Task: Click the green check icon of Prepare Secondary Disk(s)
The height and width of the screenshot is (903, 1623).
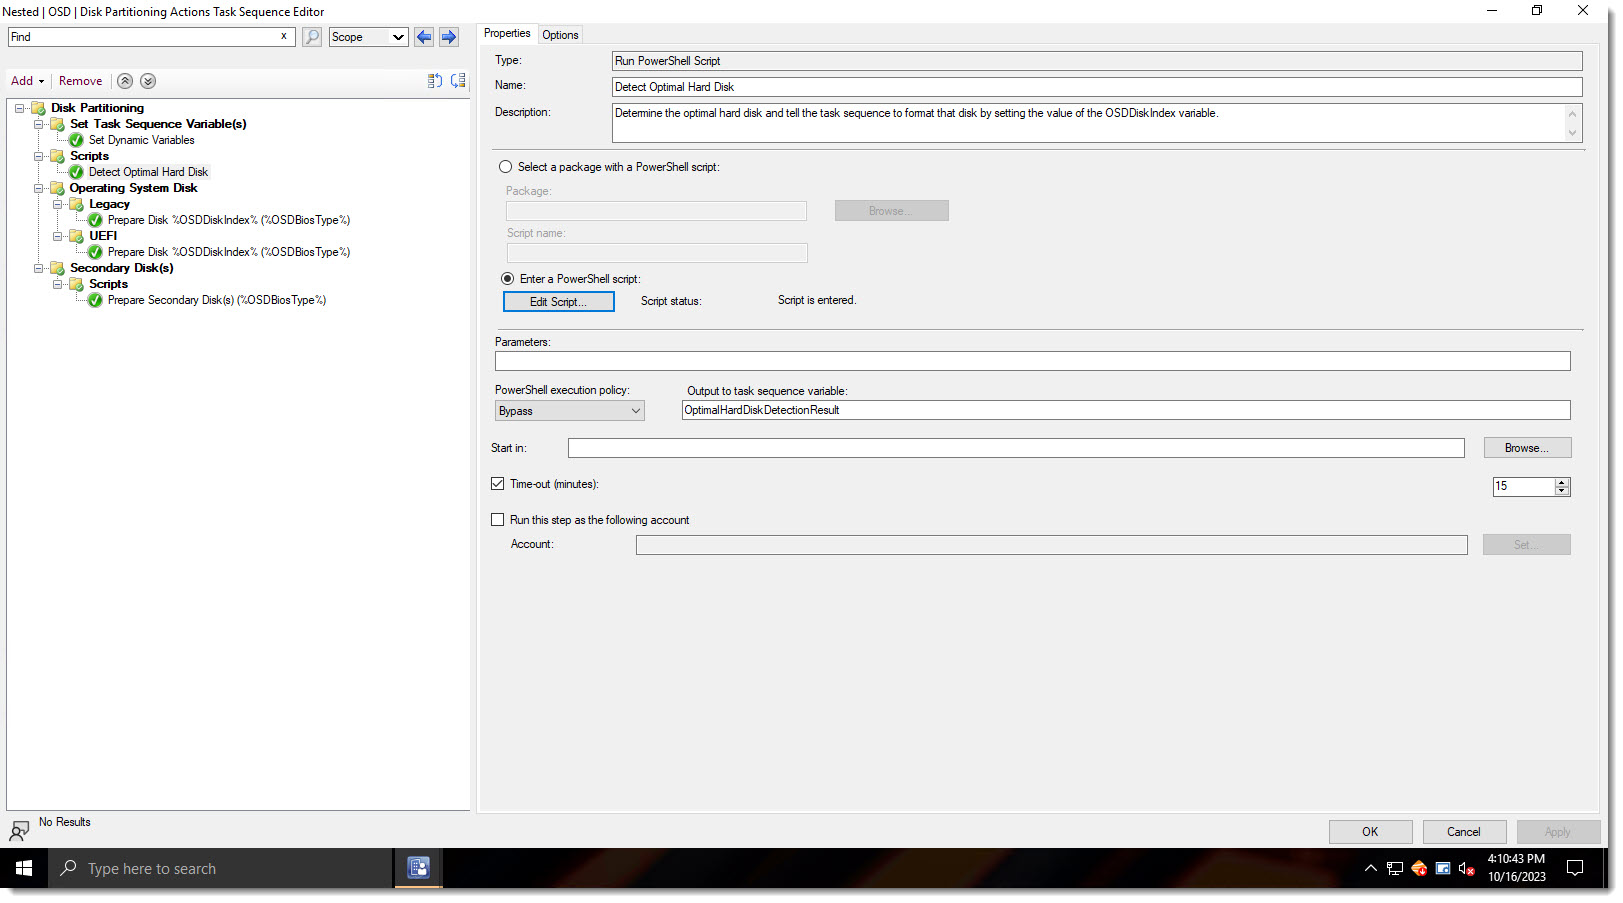Action: click(95, 300)
